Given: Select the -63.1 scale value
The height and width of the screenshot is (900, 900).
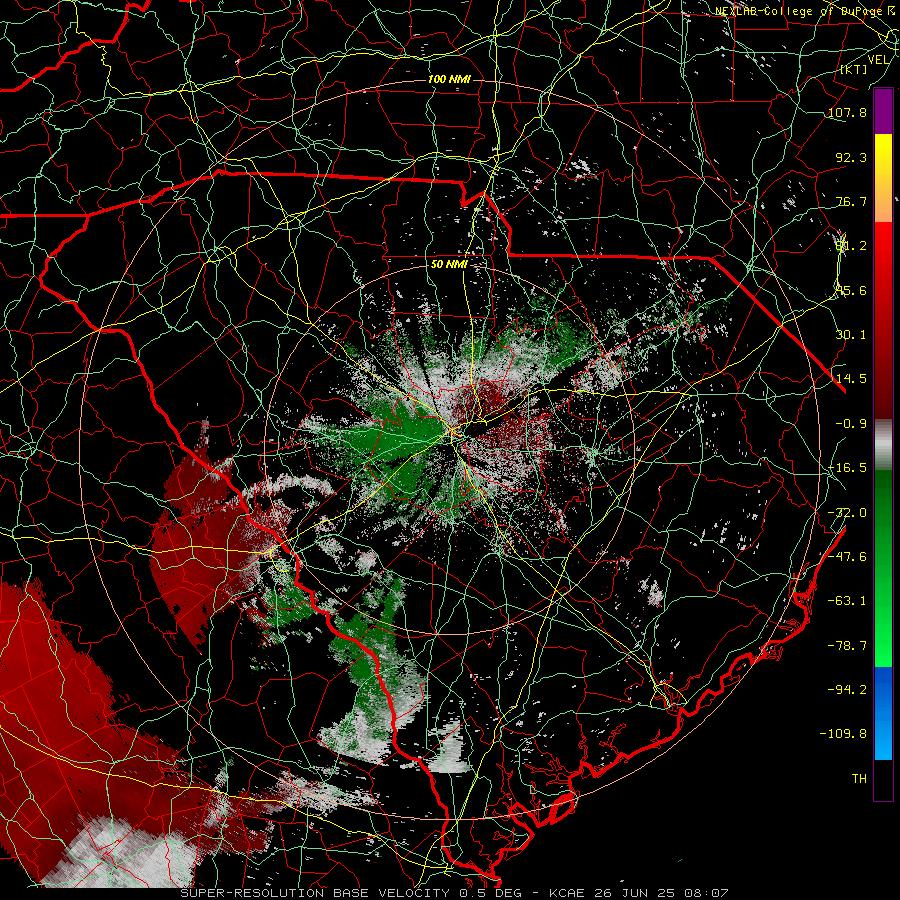Looking at the screenshot, I should coord(847,601).
